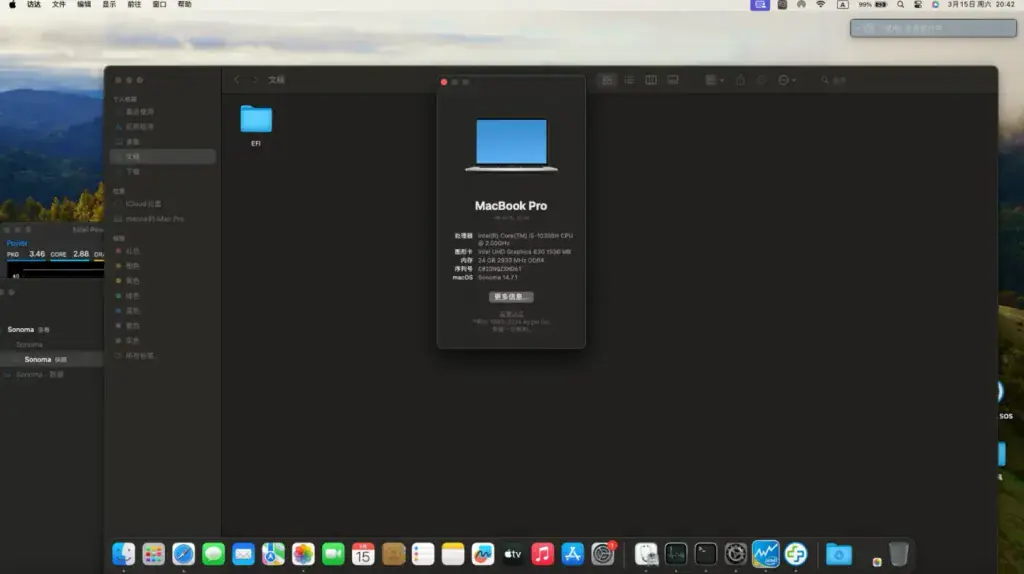Open Calendar from the Dock

(363, 554)
